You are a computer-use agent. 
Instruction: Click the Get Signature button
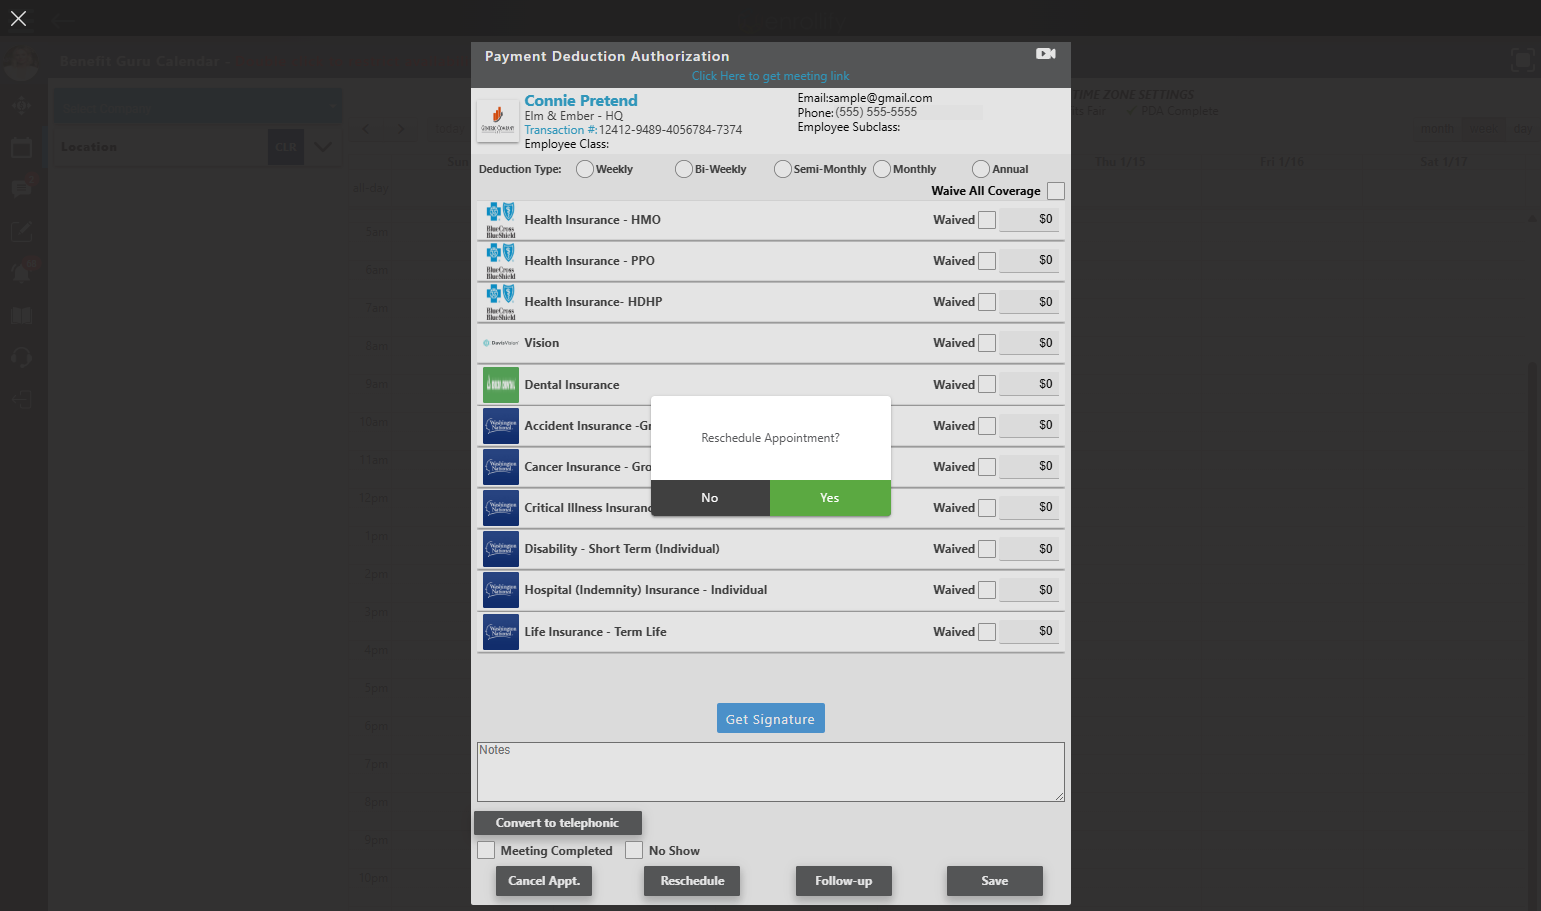(x=770, y=719)
